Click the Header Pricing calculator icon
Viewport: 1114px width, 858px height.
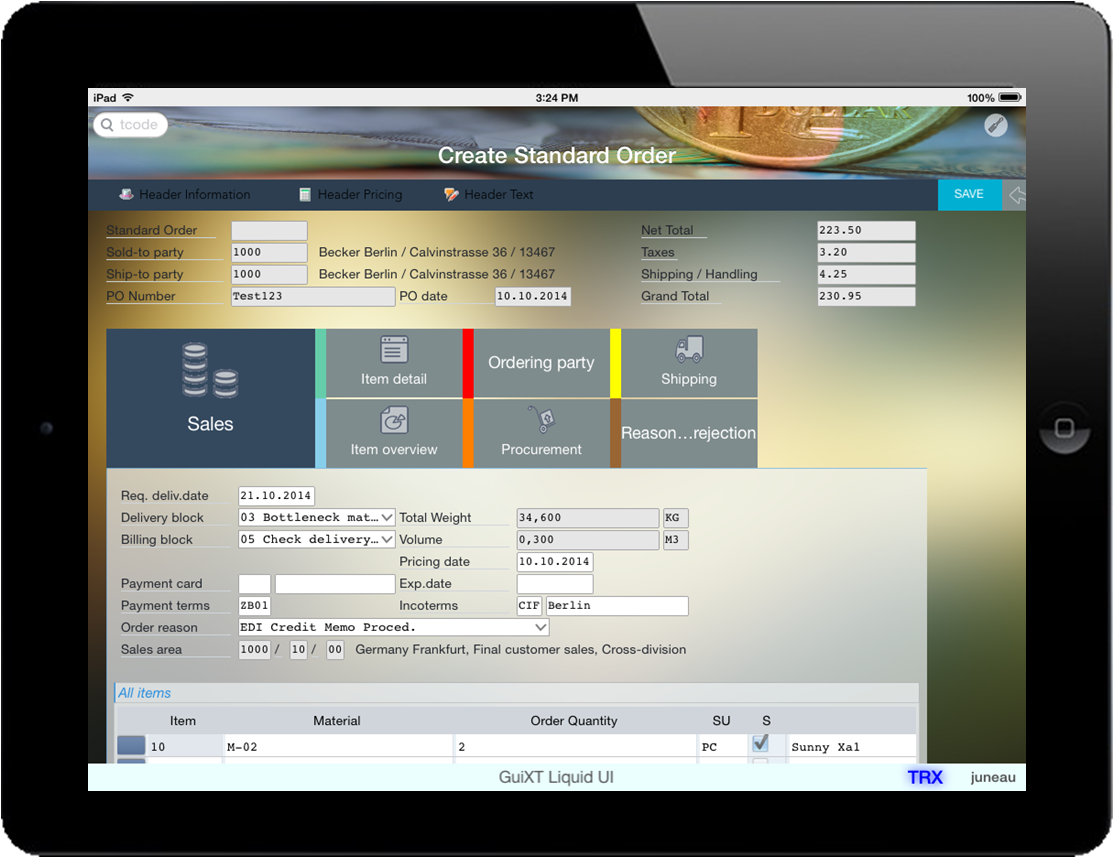click(x=305, y=194)
